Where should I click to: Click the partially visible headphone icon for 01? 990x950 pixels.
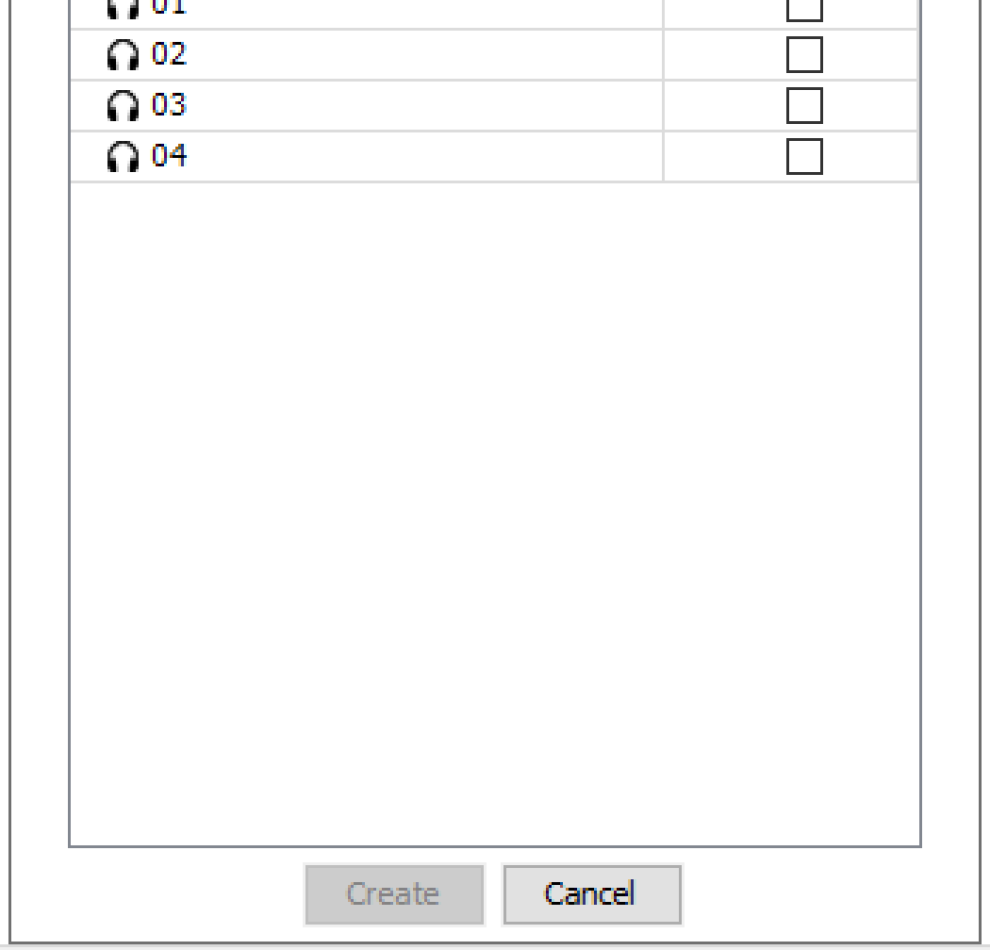point(122,9)
